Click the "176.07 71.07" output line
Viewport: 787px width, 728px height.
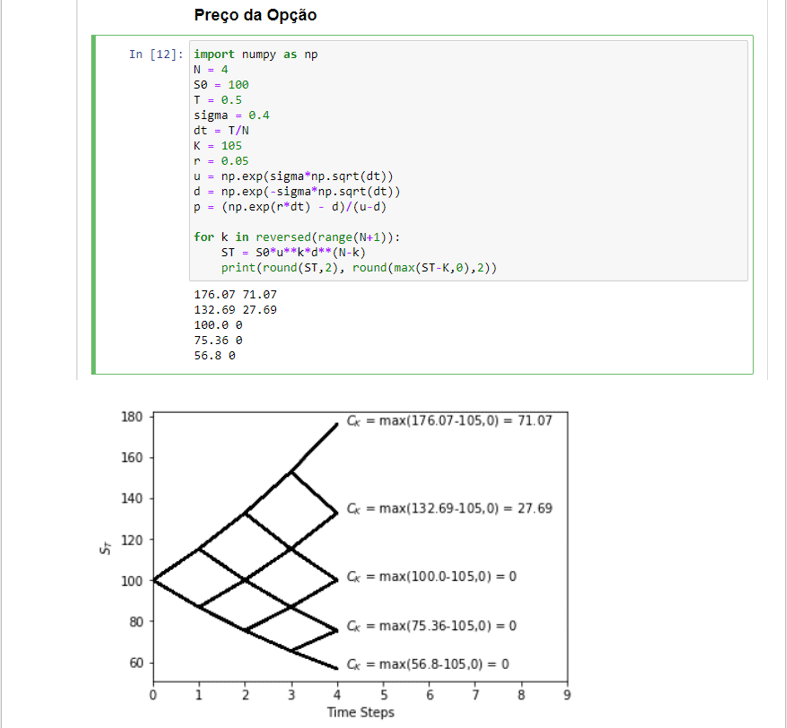pos(235,295)
